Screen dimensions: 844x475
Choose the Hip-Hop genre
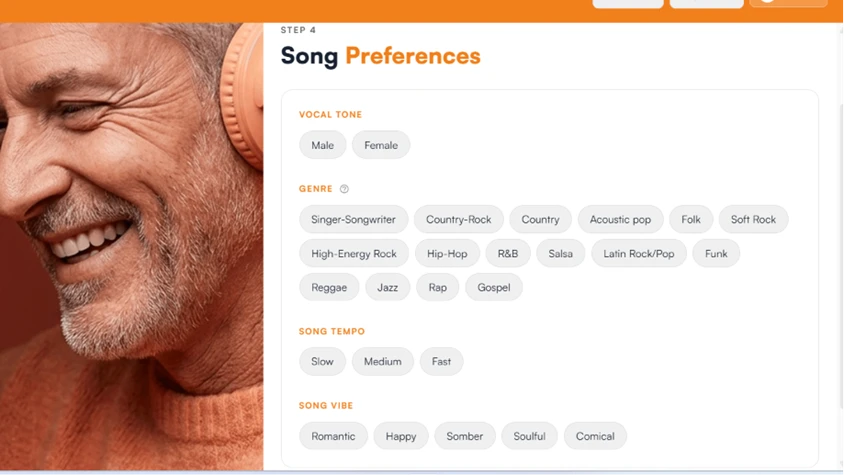coord(447,253)
